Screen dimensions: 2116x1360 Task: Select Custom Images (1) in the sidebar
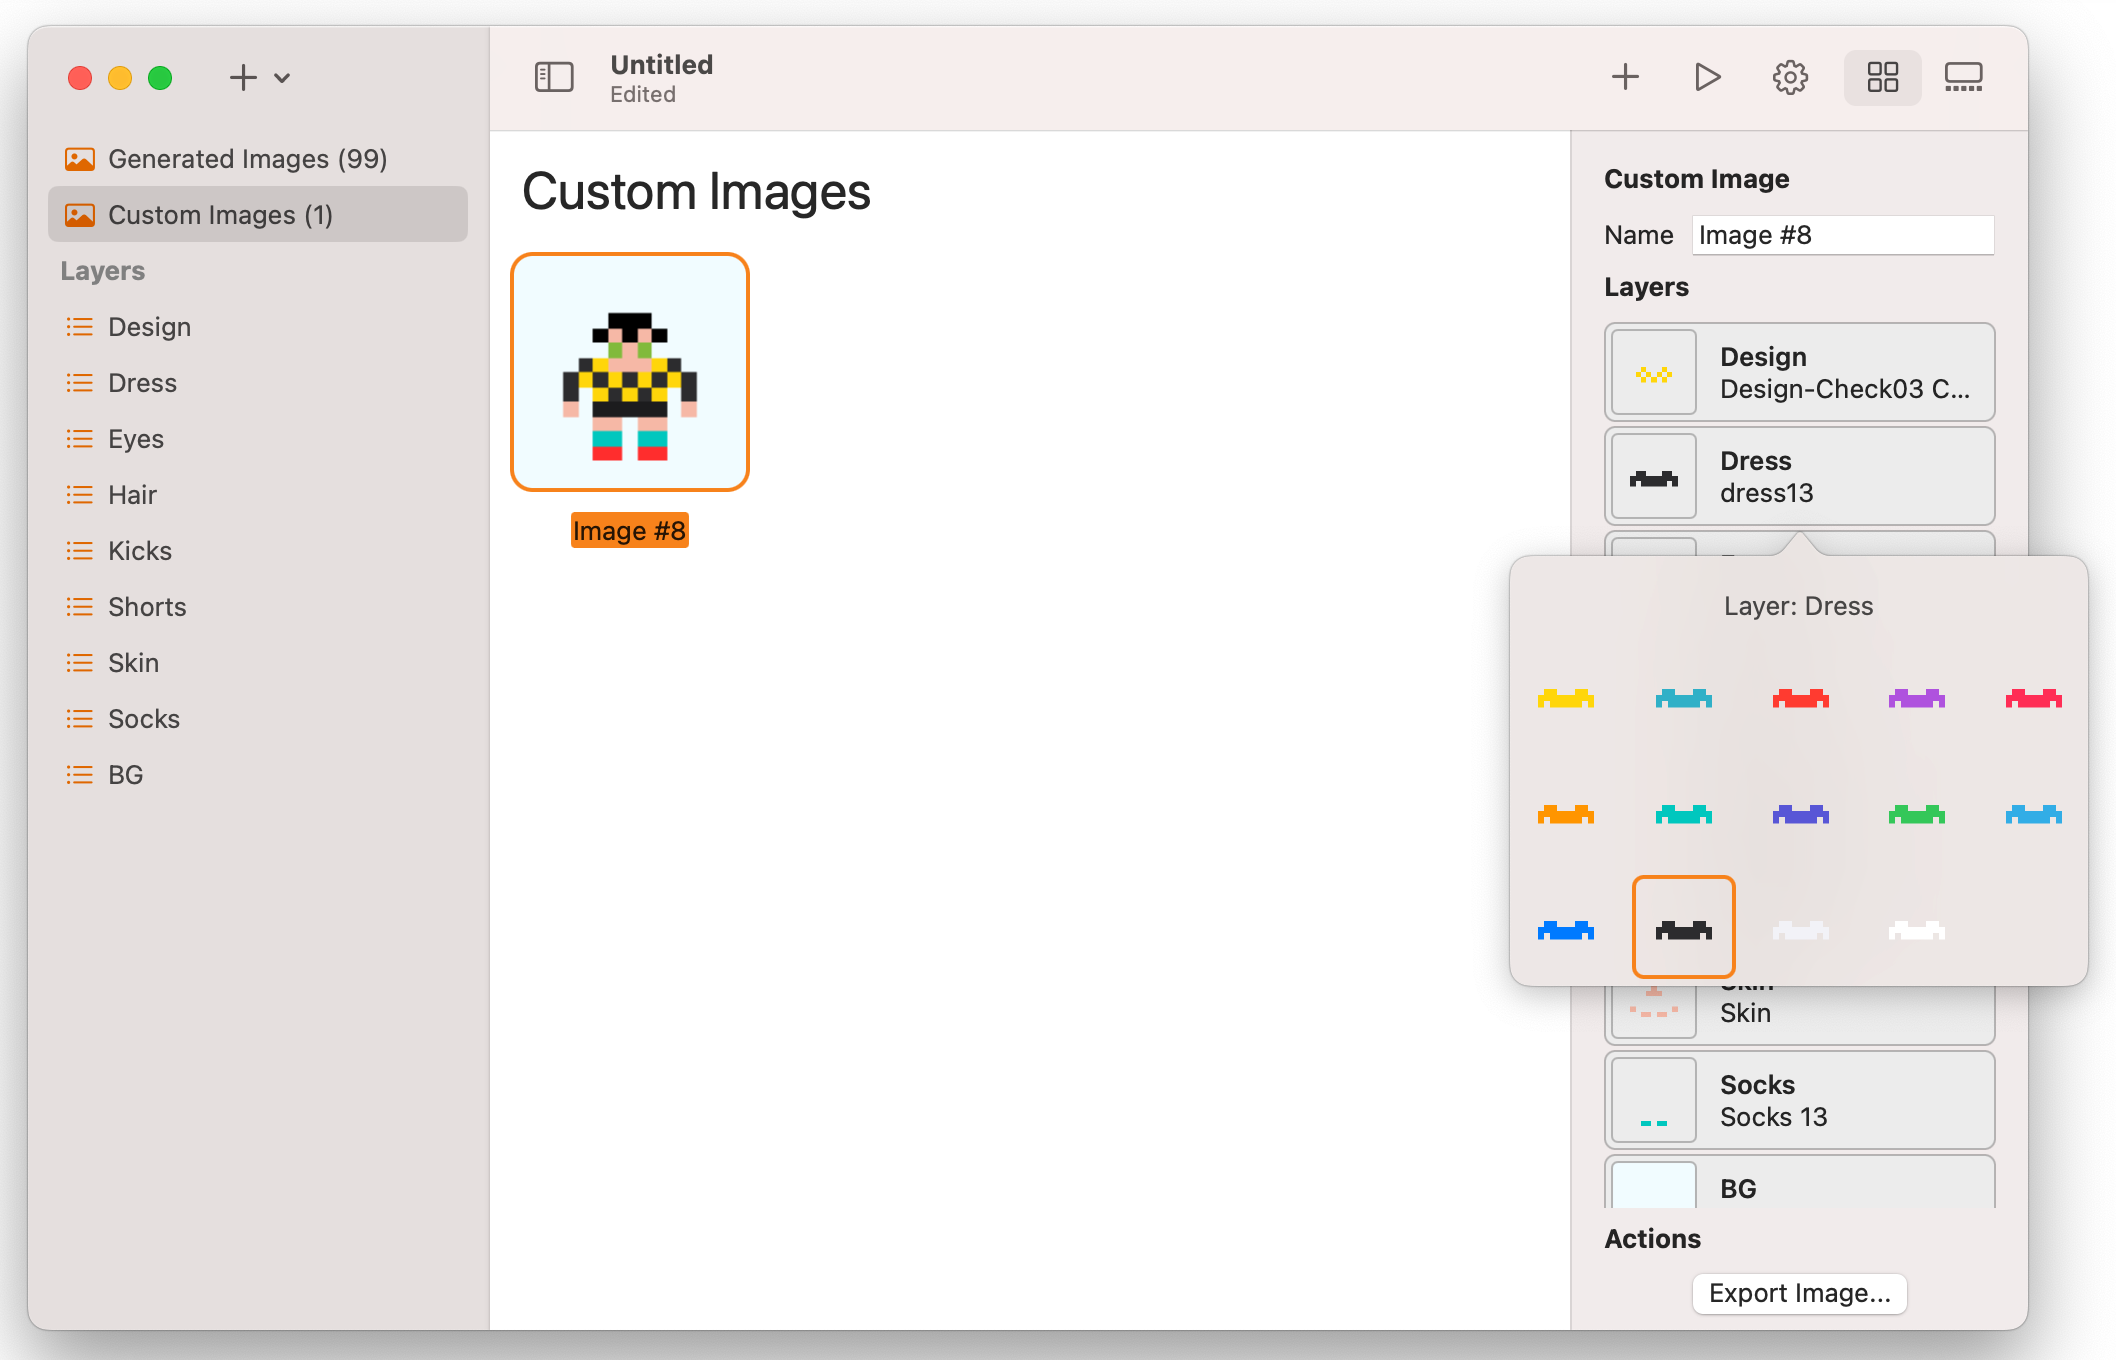coord(220,215)
